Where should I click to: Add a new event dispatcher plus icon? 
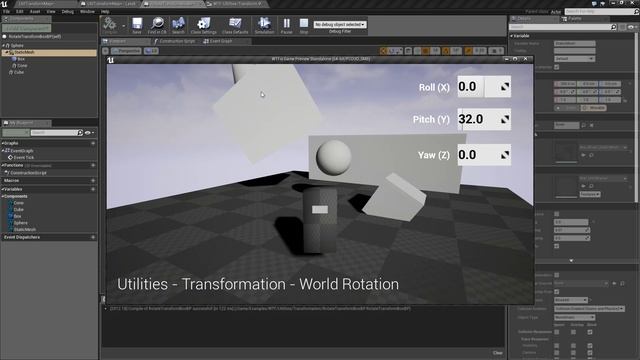pos(93,237)
